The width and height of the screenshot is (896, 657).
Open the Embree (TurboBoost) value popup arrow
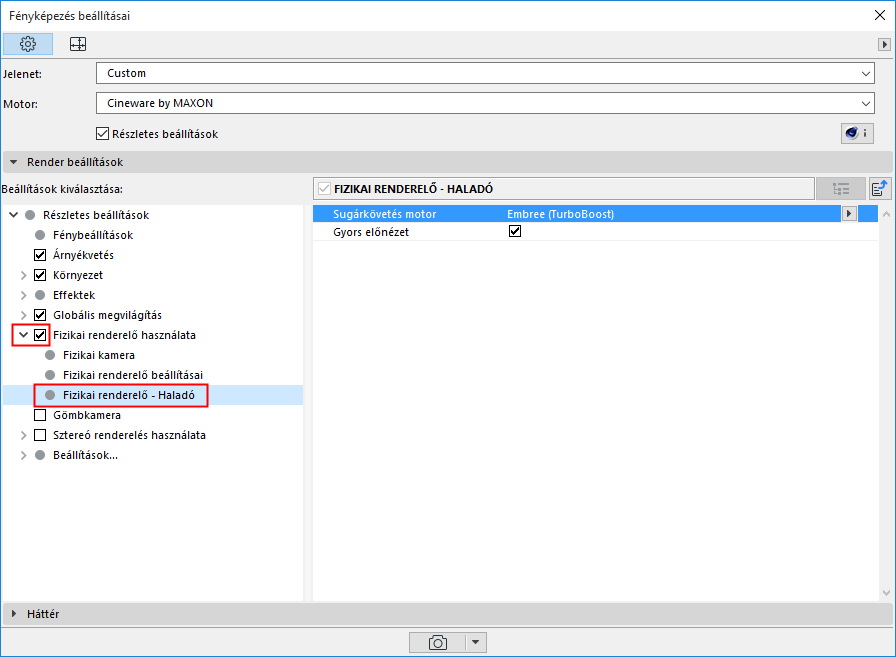(x=849, y=214)
